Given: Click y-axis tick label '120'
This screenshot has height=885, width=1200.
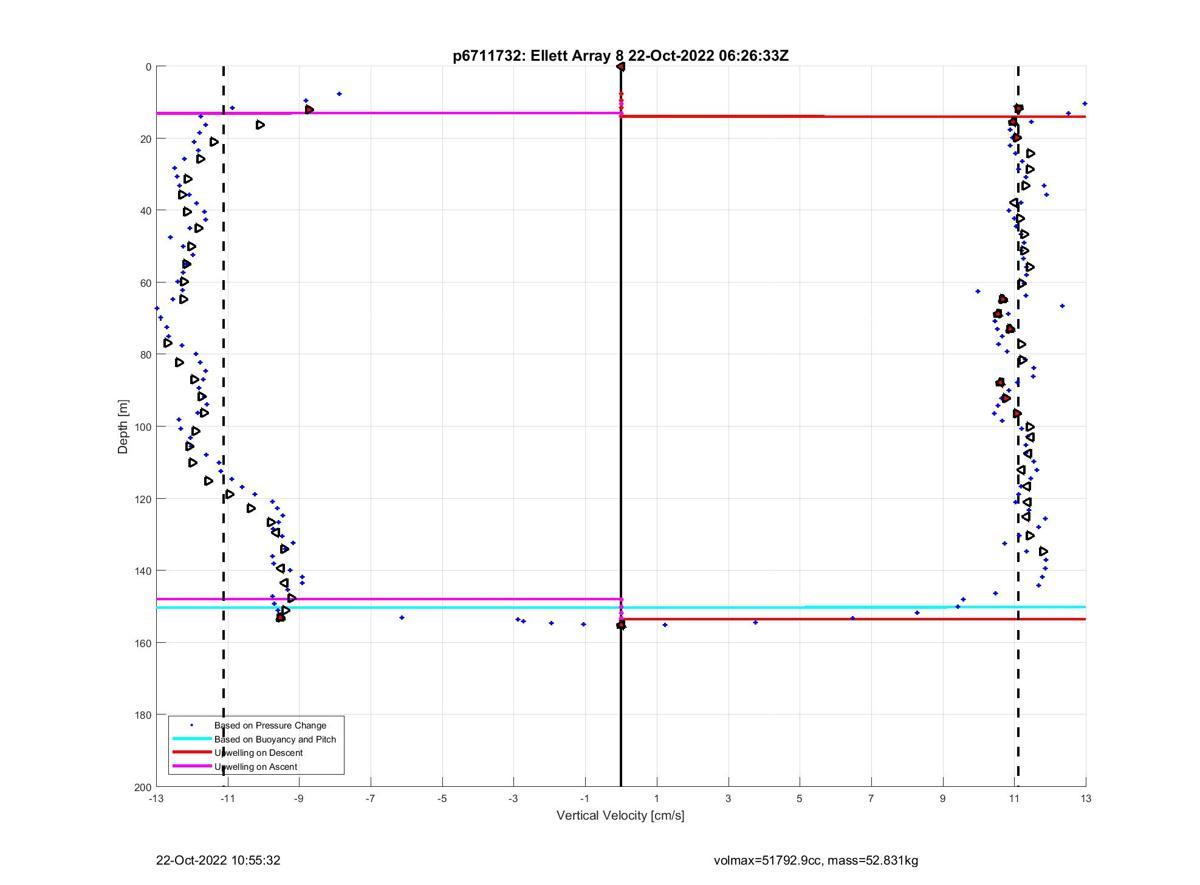Looking at the screenshot, I should point(142,499).
